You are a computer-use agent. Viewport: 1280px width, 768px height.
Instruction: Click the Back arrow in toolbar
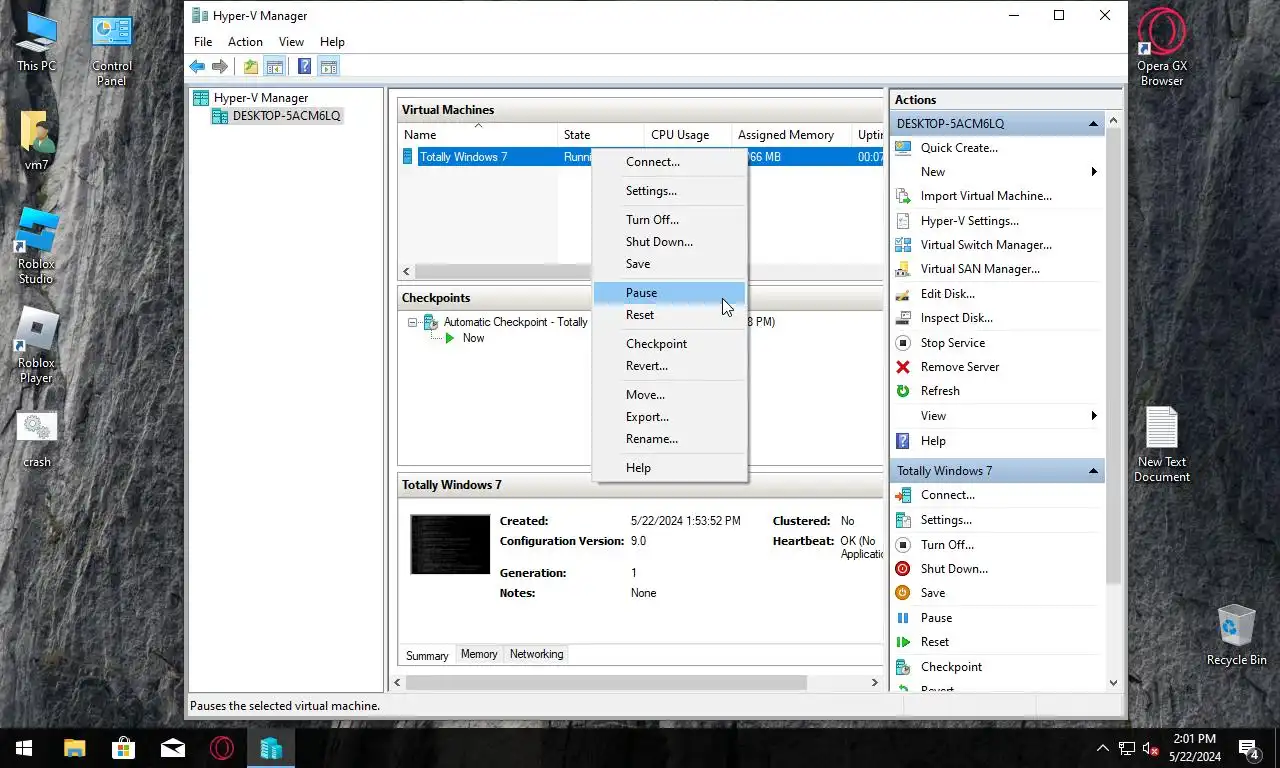coord(197,67)
